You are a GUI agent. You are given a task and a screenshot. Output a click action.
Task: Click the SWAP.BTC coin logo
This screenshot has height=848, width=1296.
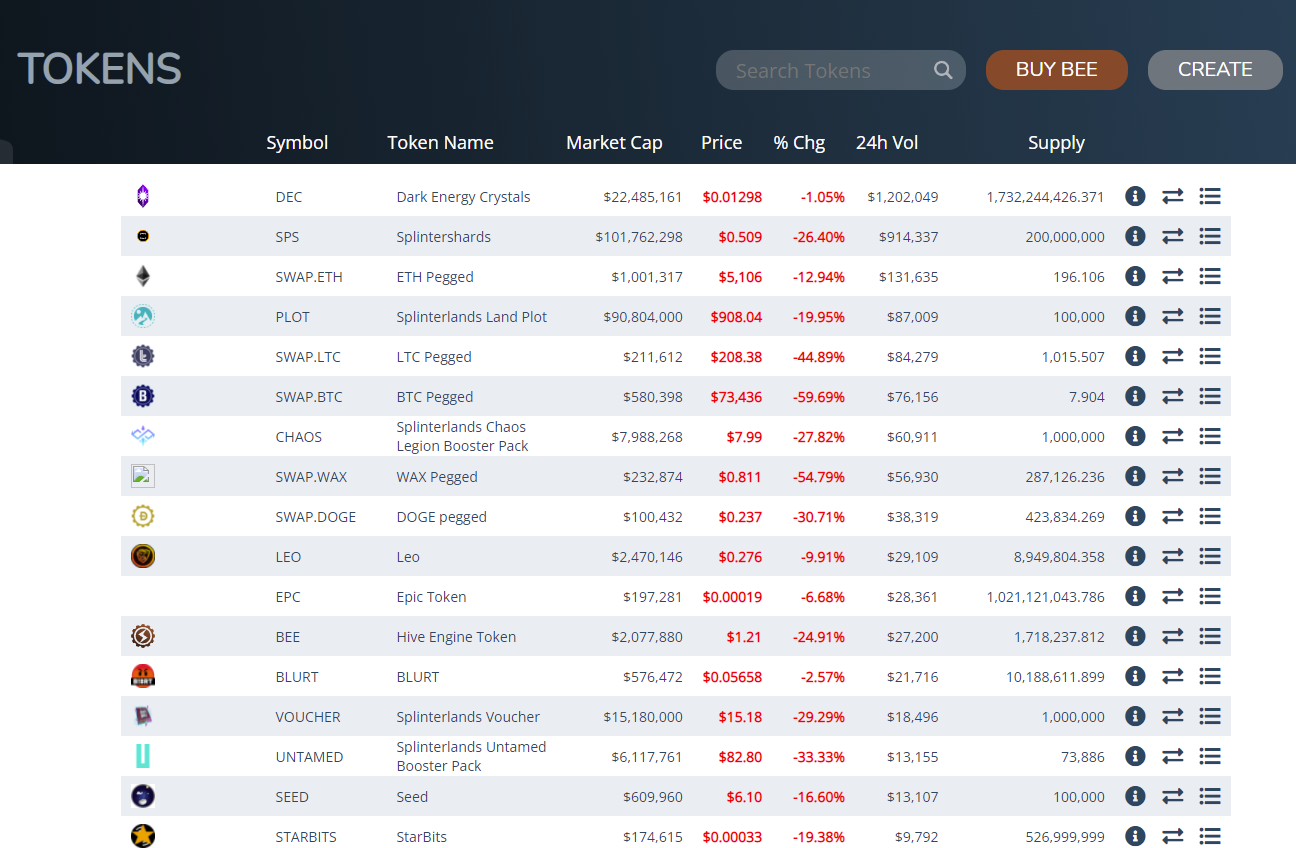tap(143, 396)
